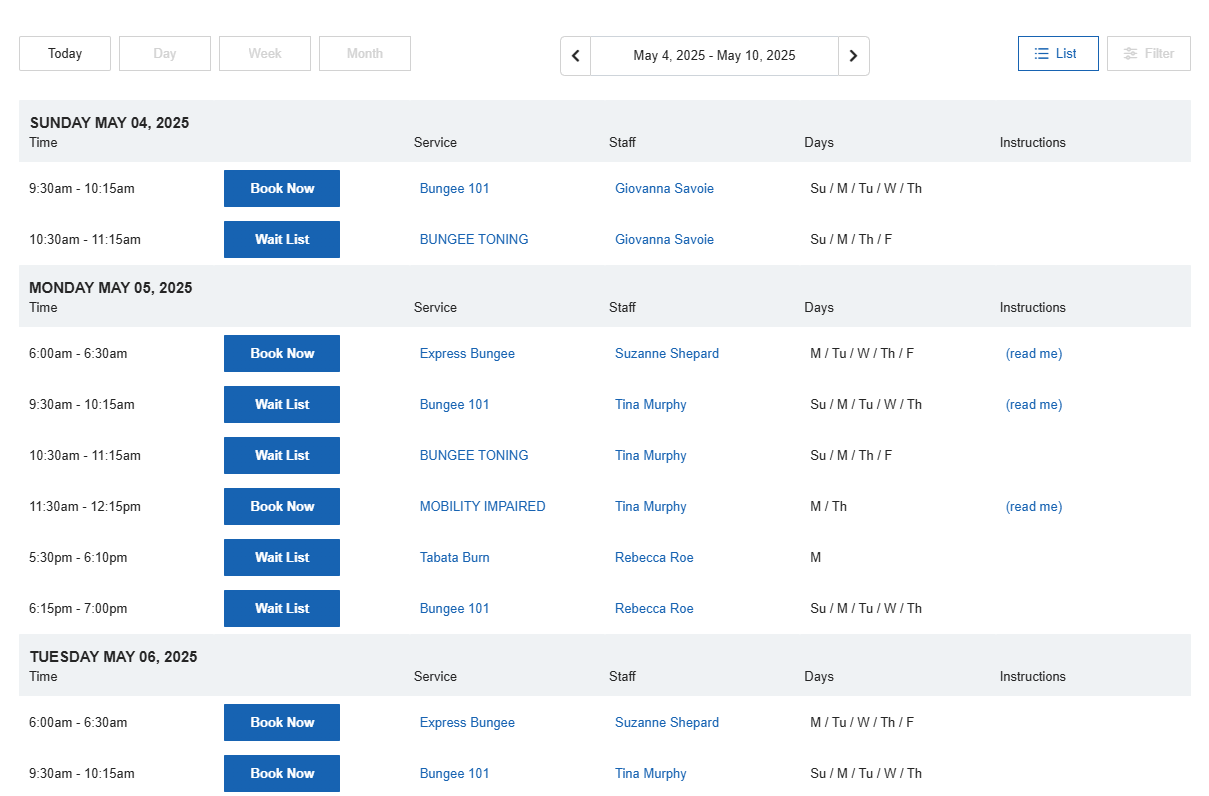This screenshot has height=796, width=1209.
Task: Click the Today button
Action: pos(65,54)
